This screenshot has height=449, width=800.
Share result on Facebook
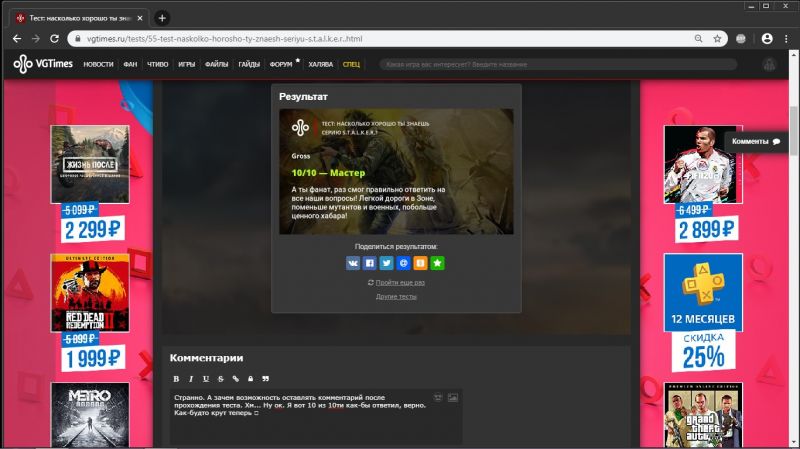(370, 263)
